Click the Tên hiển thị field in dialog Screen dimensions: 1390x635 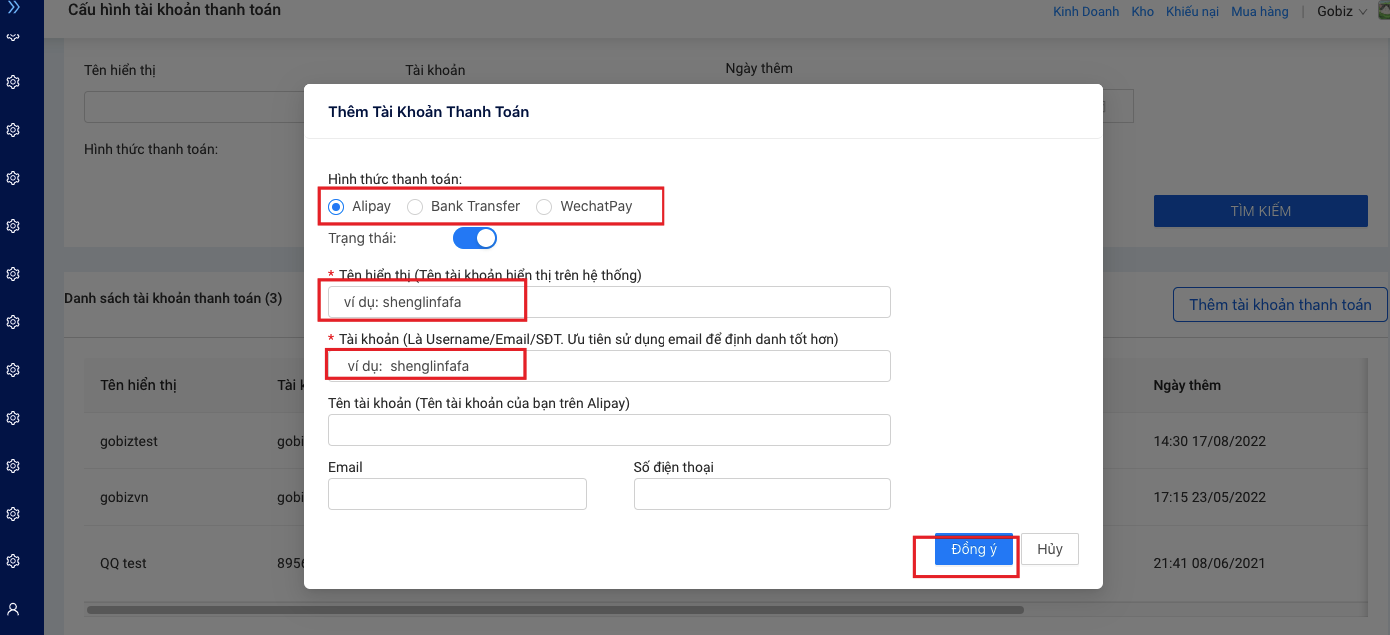609,302
